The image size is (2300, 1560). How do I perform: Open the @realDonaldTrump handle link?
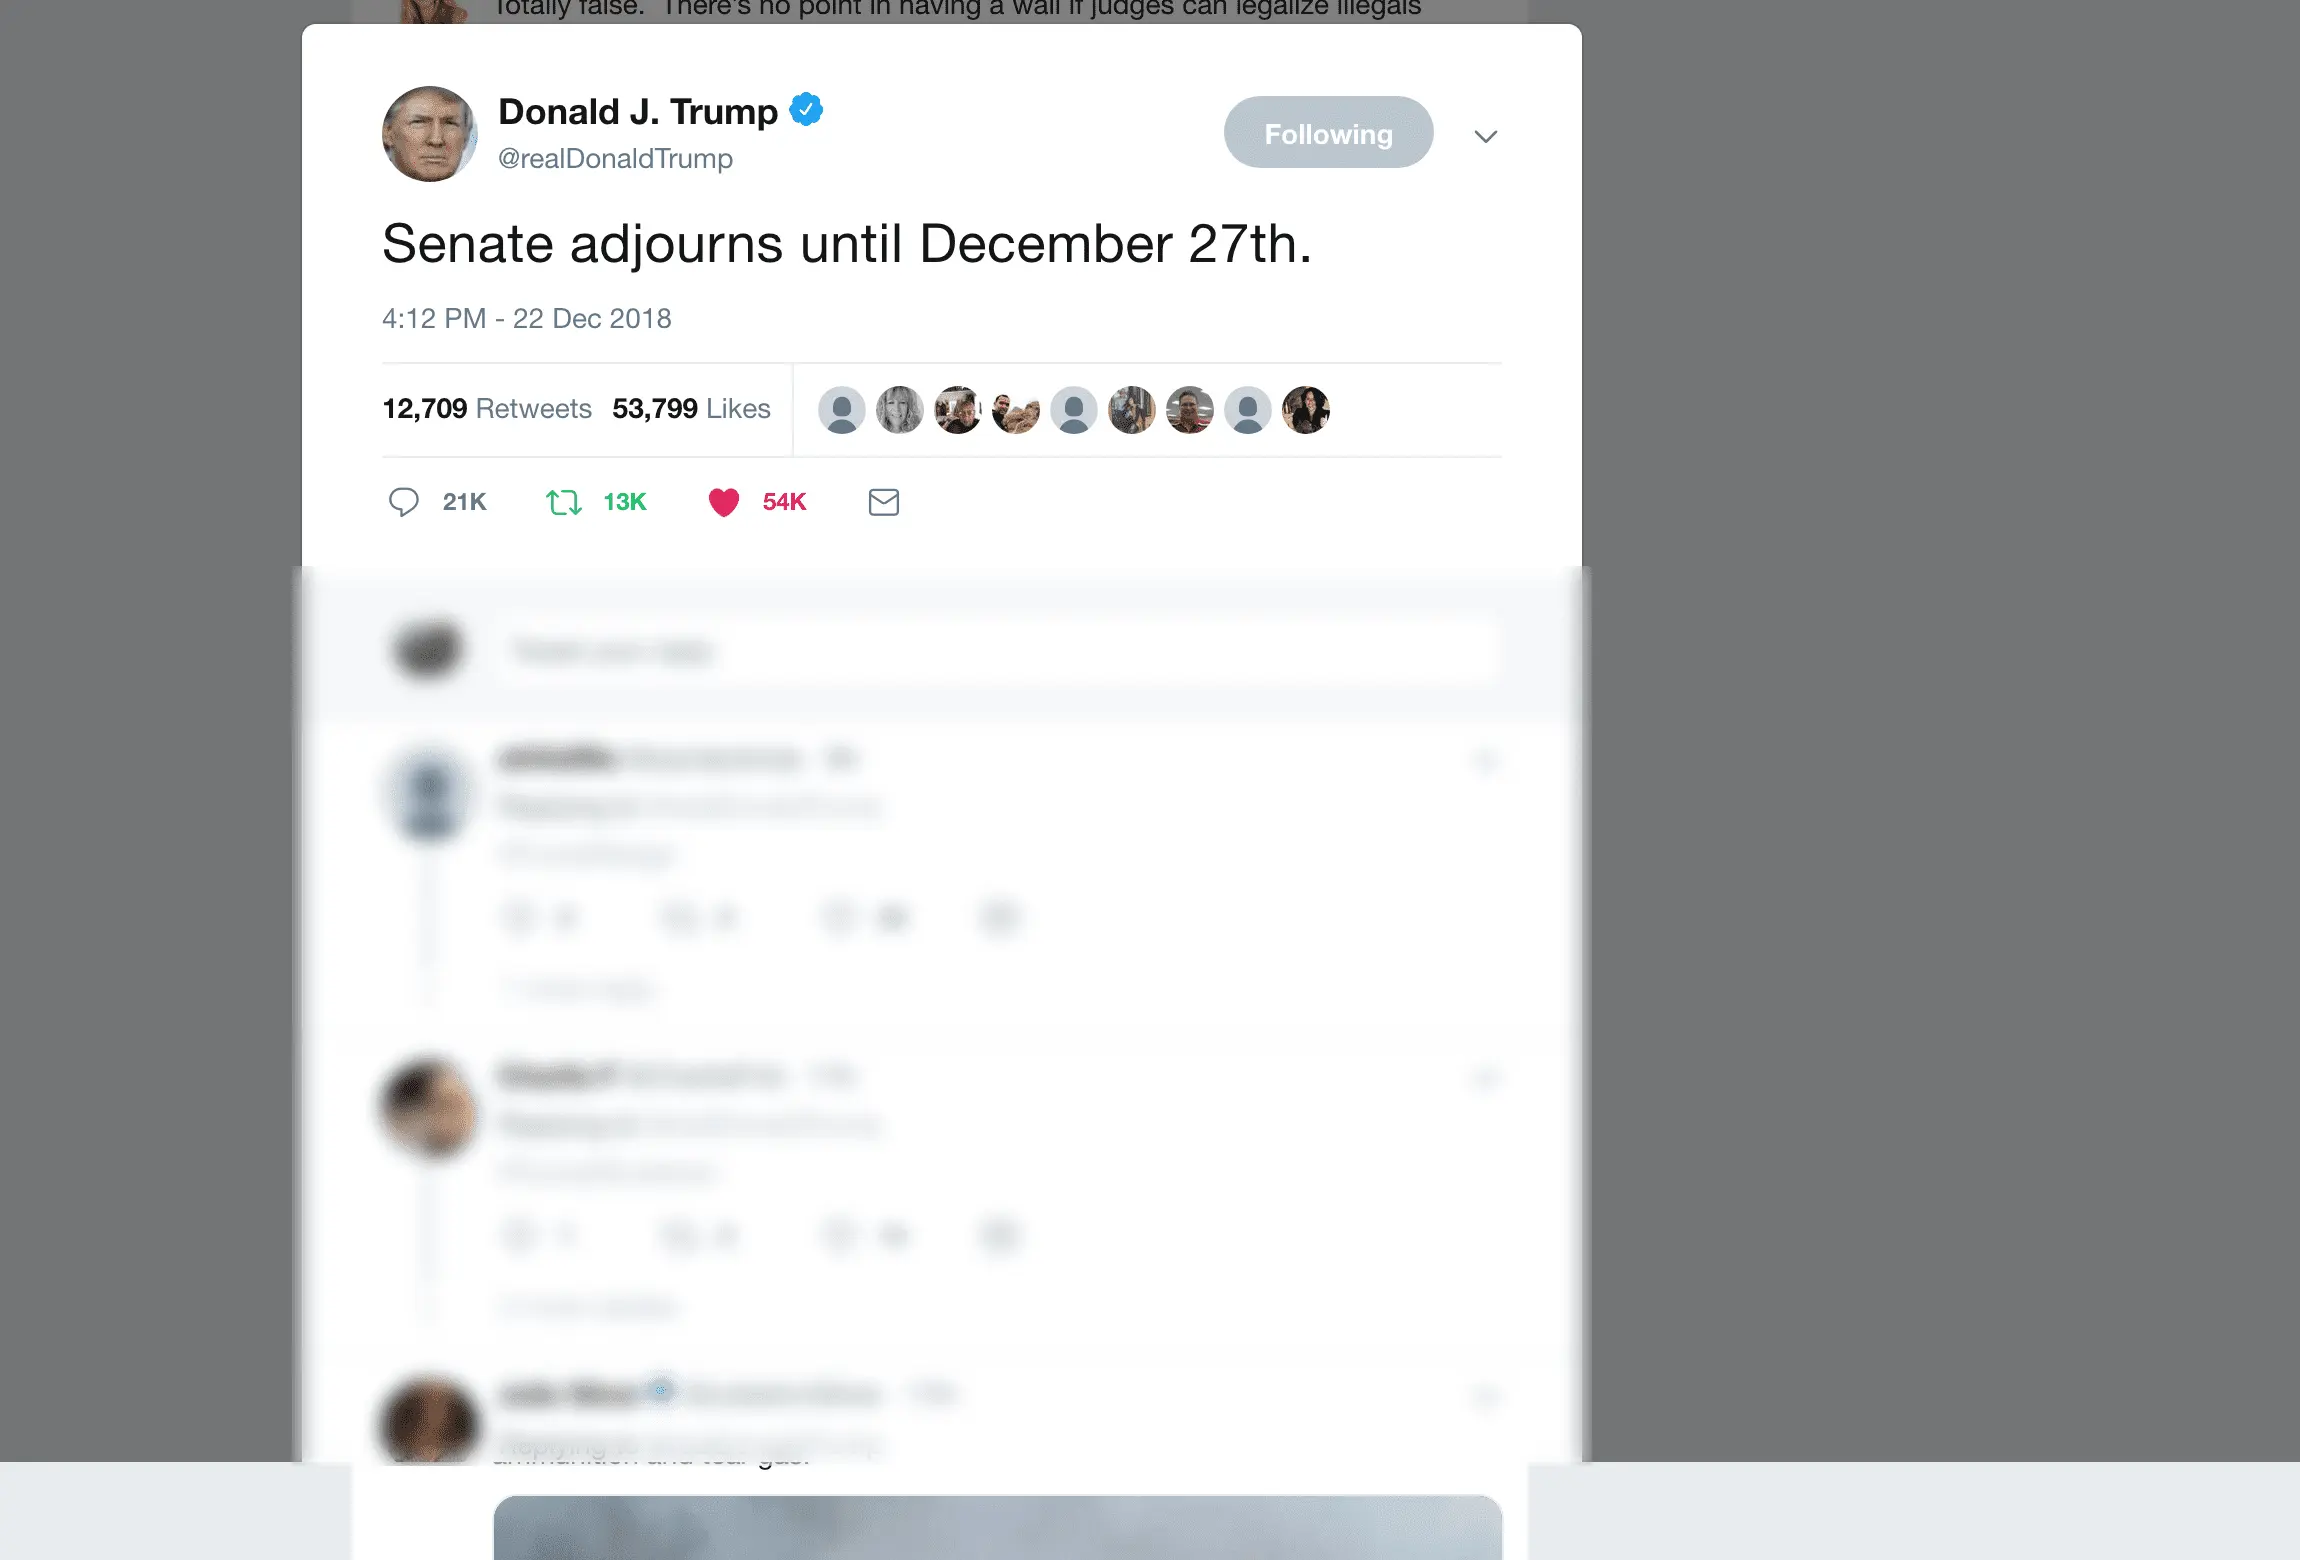(x=615, y=158)
